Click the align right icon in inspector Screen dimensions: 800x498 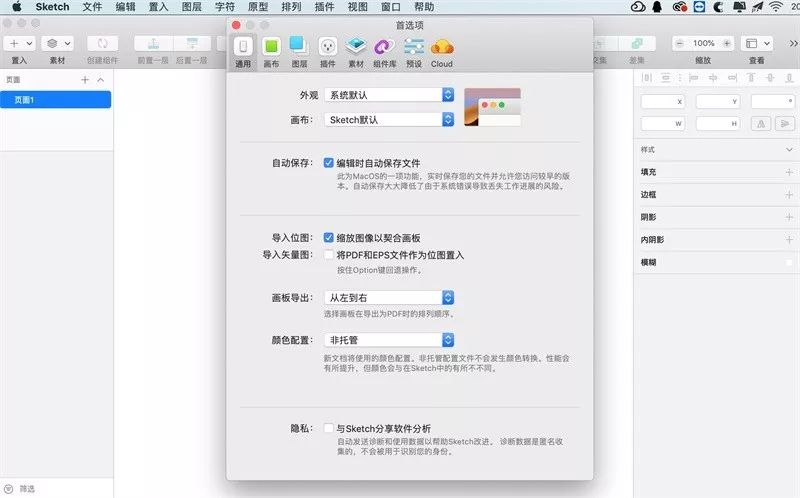click(x=732, y=78)
